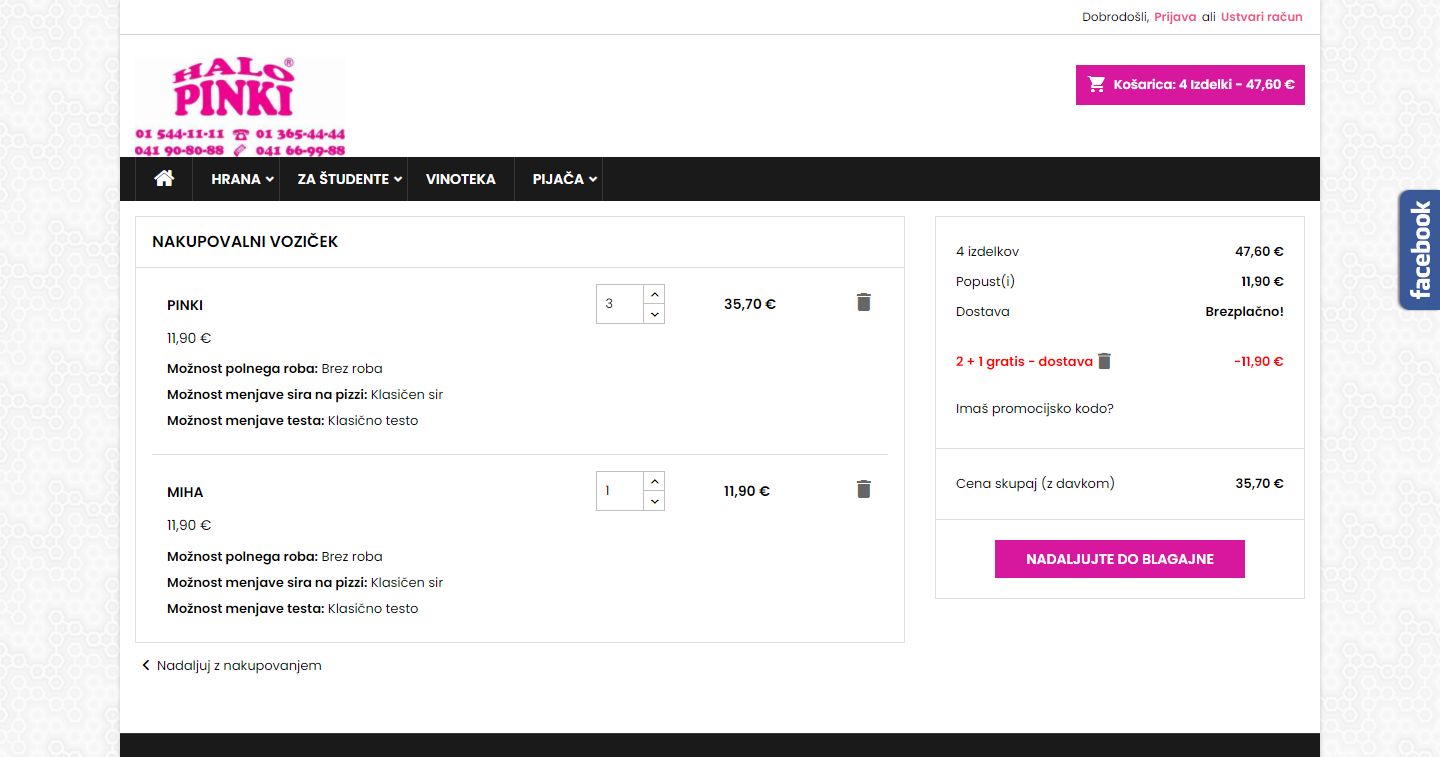Image resolution: width=1440 pixels, height=757 pixels.
Task: Go to the home page icon
Action: [x=164, y=179]
